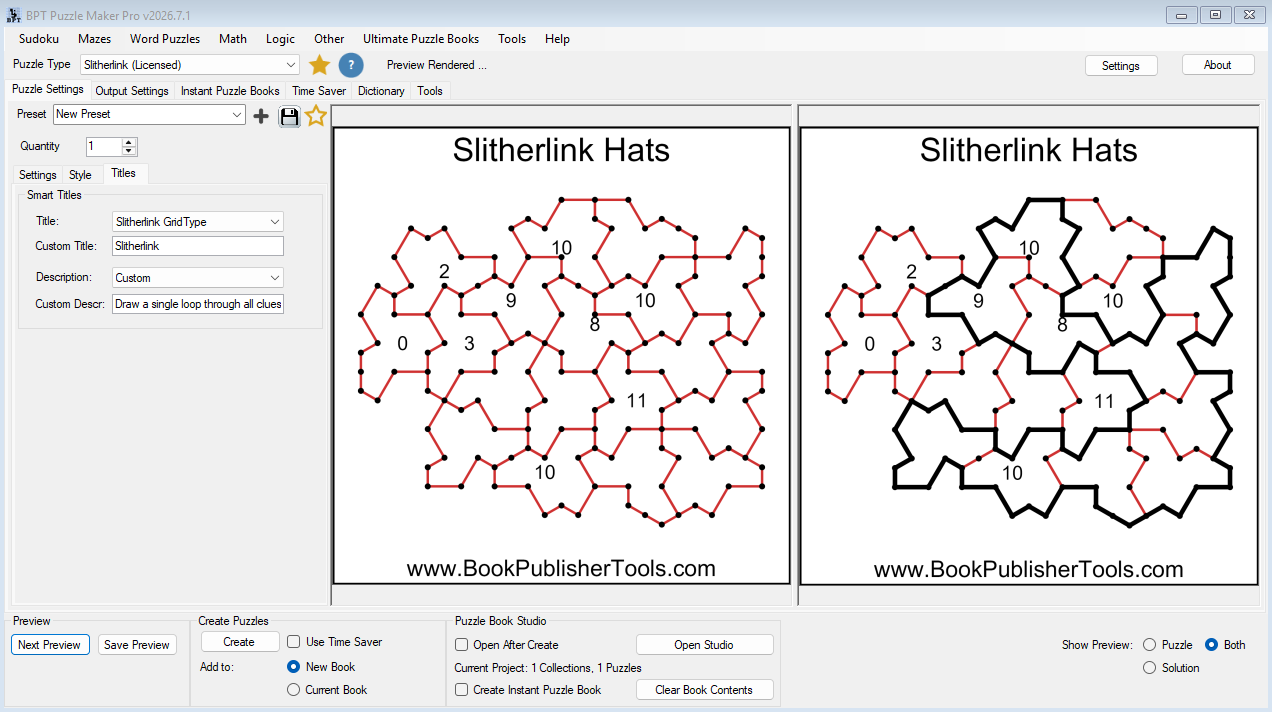Show only Solution in preview
This screenshot has height=712, width=1272.
pyautogui.click(x=1149, y=668)
